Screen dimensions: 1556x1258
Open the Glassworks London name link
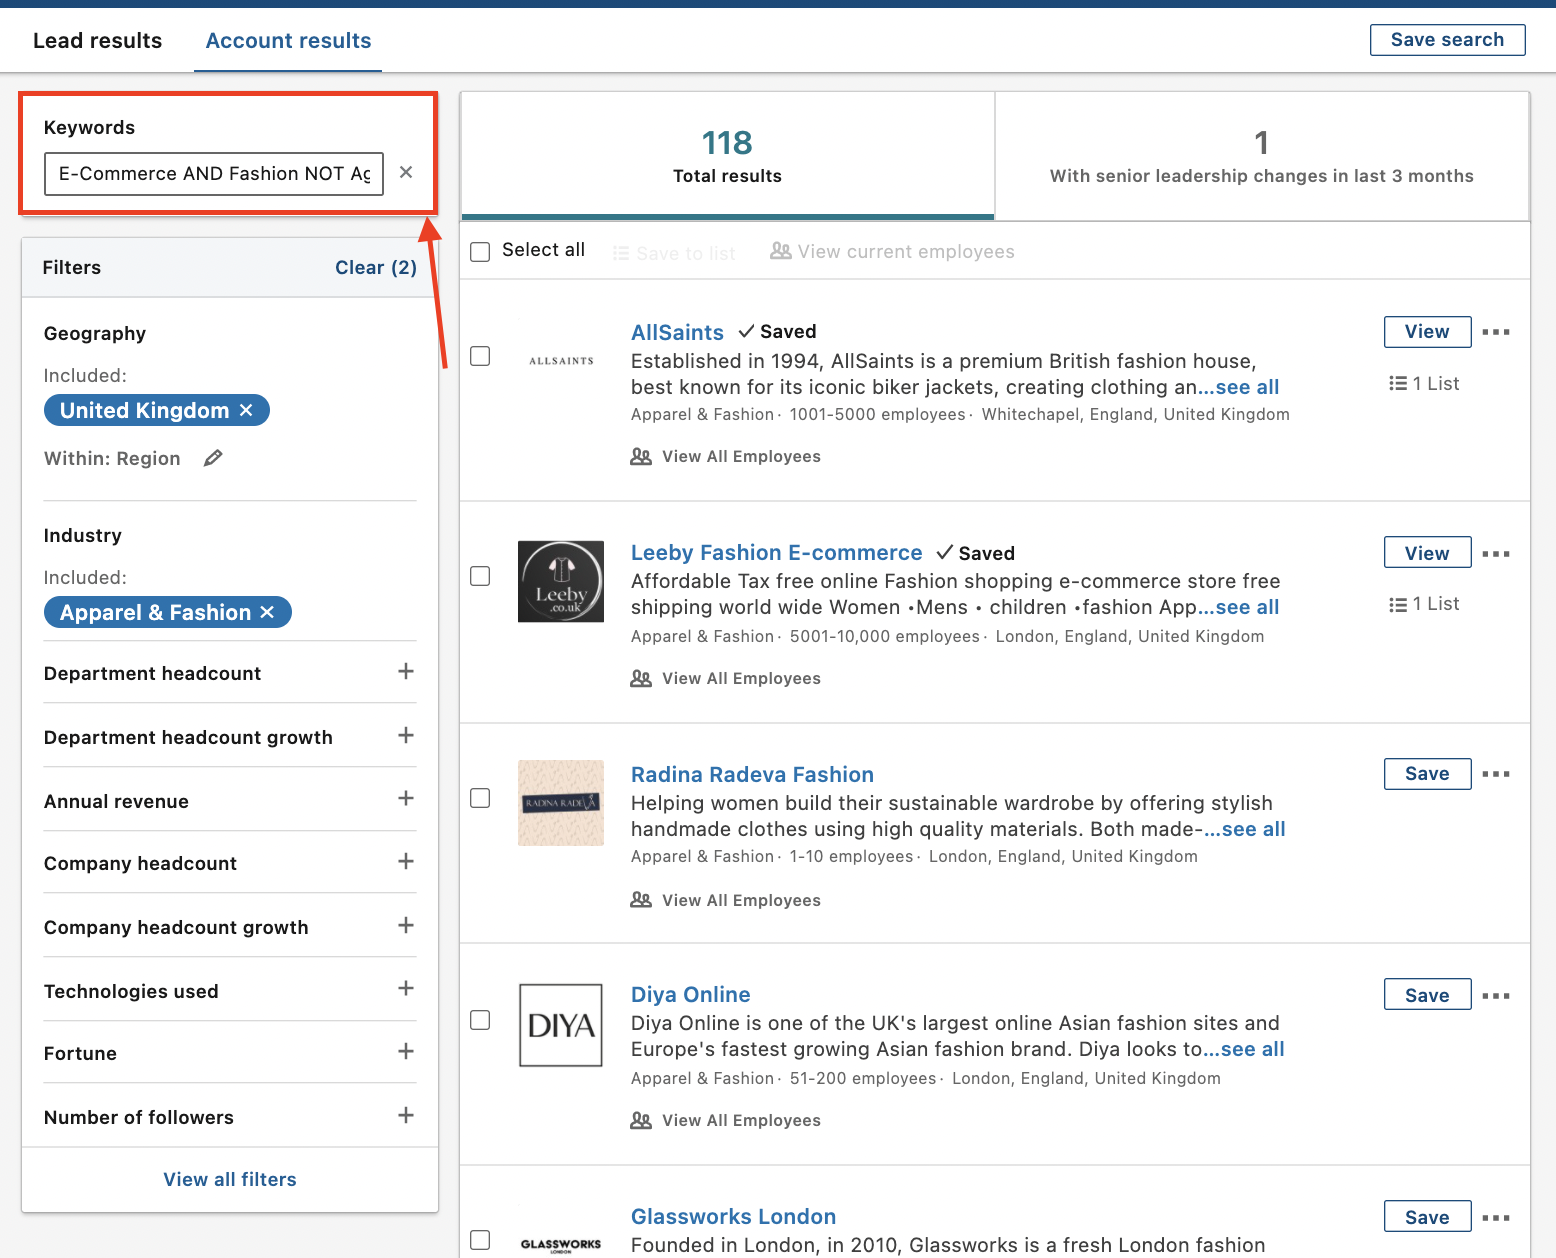click(x=733, y=1217)
